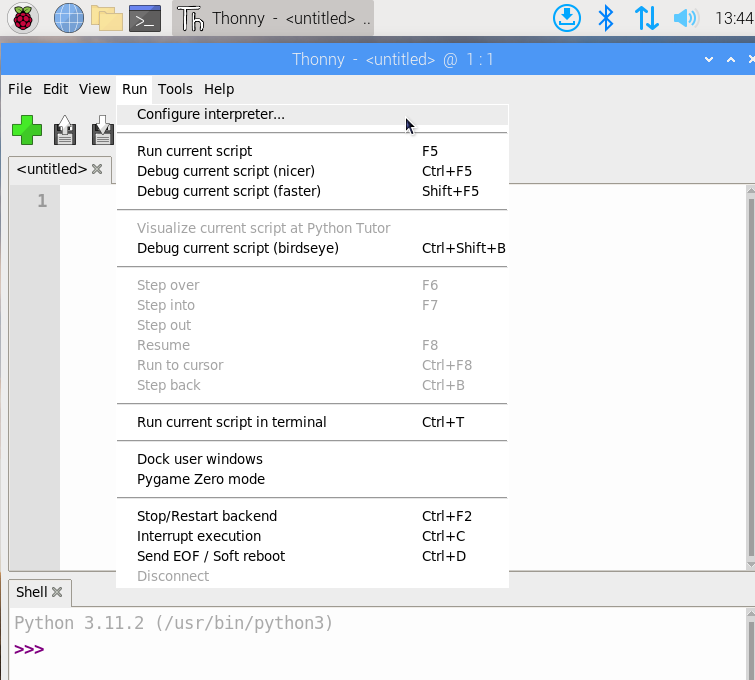Click the software updates download icon
The image size is (755, 680).
tap(567, 18)
